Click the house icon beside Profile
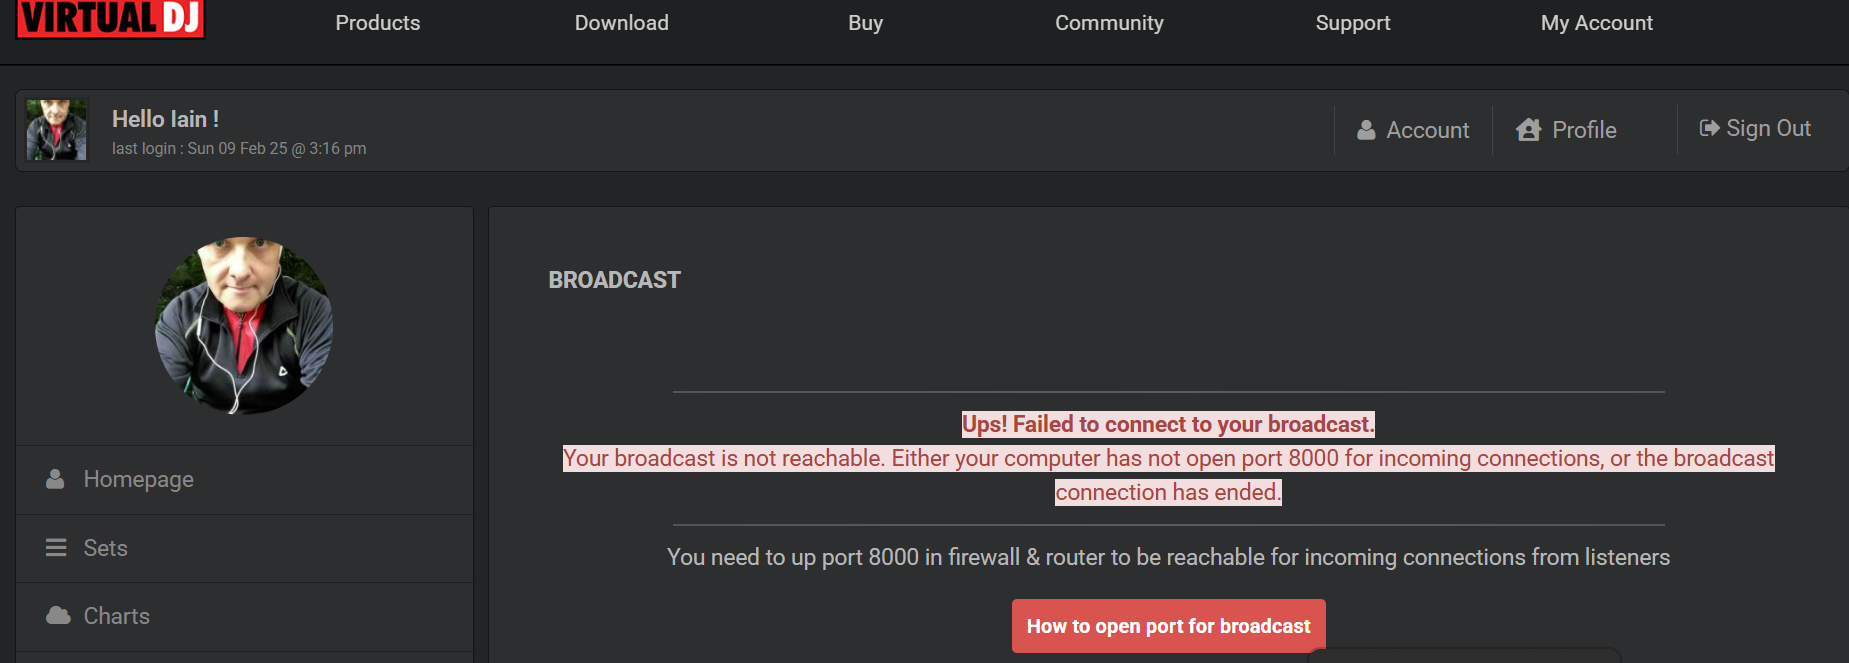This screenshot has width=1849, height=663. (x=1528, y=130)
